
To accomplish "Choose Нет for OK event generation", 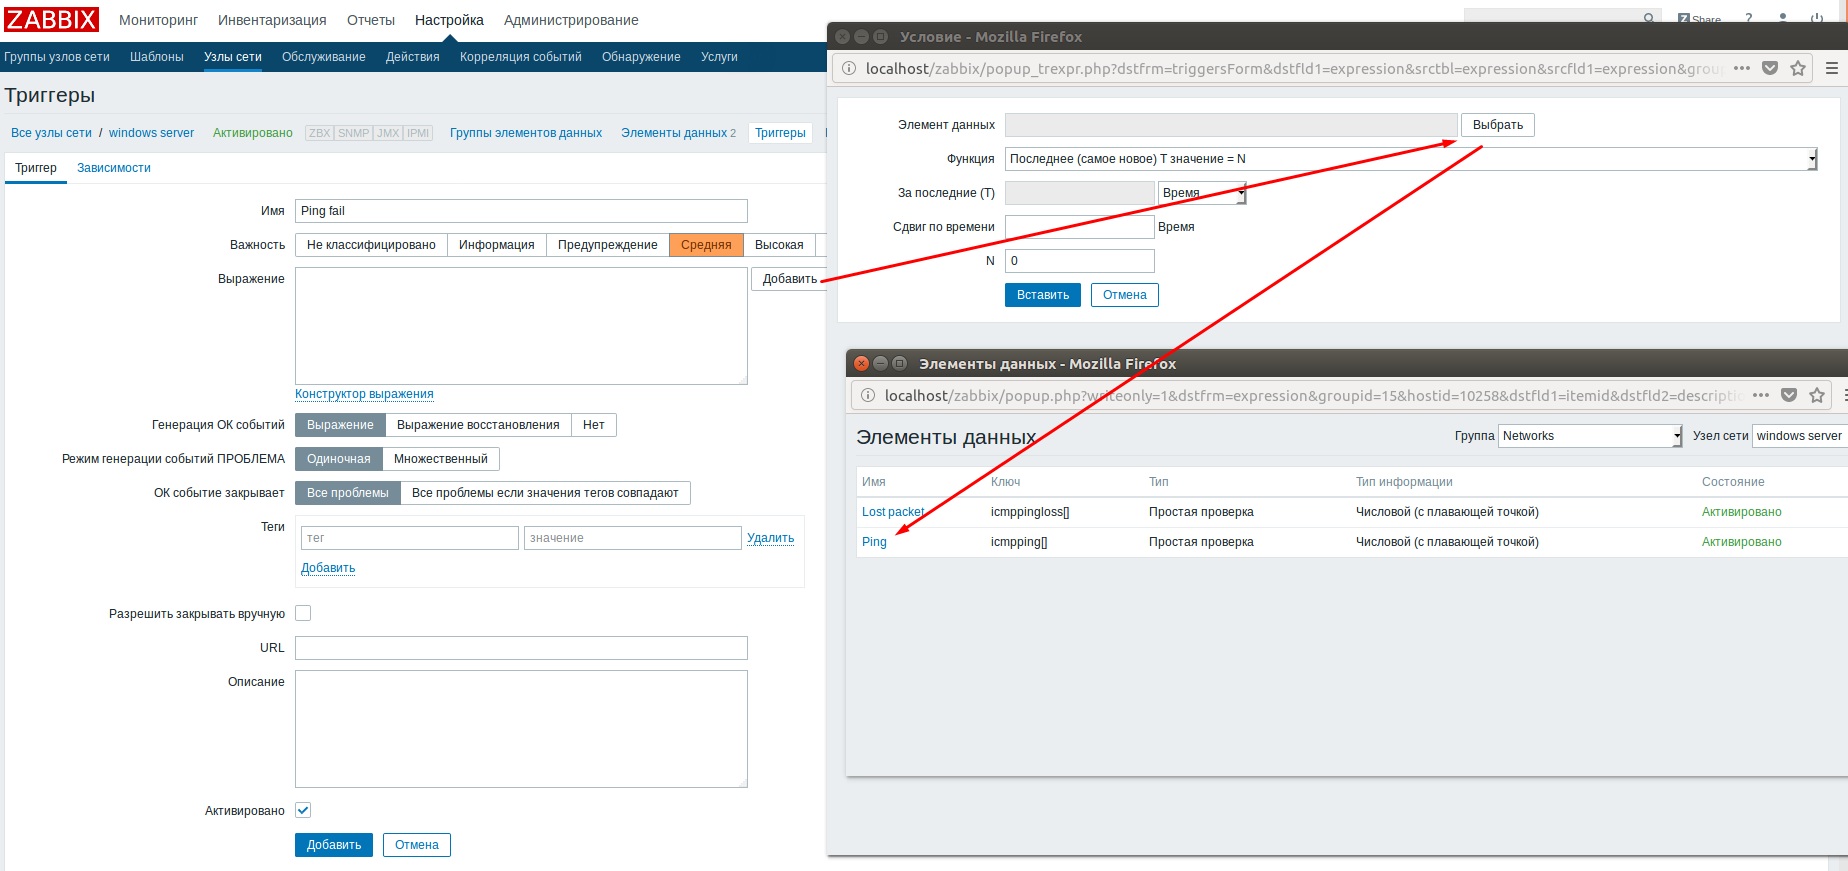I will pyautogui.click(x=594, y=425).
